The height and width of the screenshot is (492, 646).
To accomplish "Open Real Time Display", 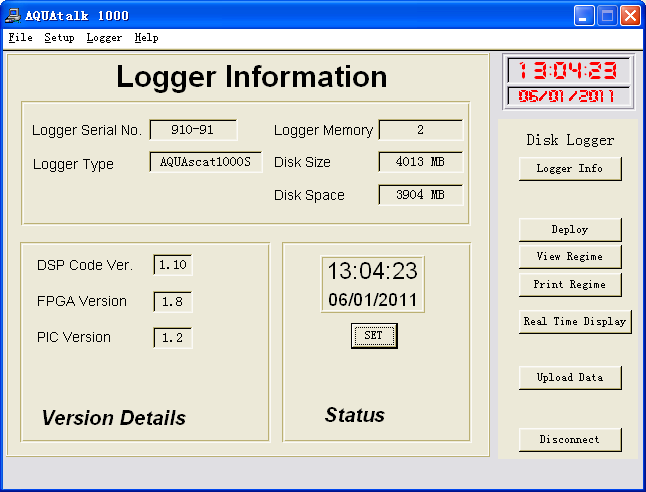I will pos(575,322).
